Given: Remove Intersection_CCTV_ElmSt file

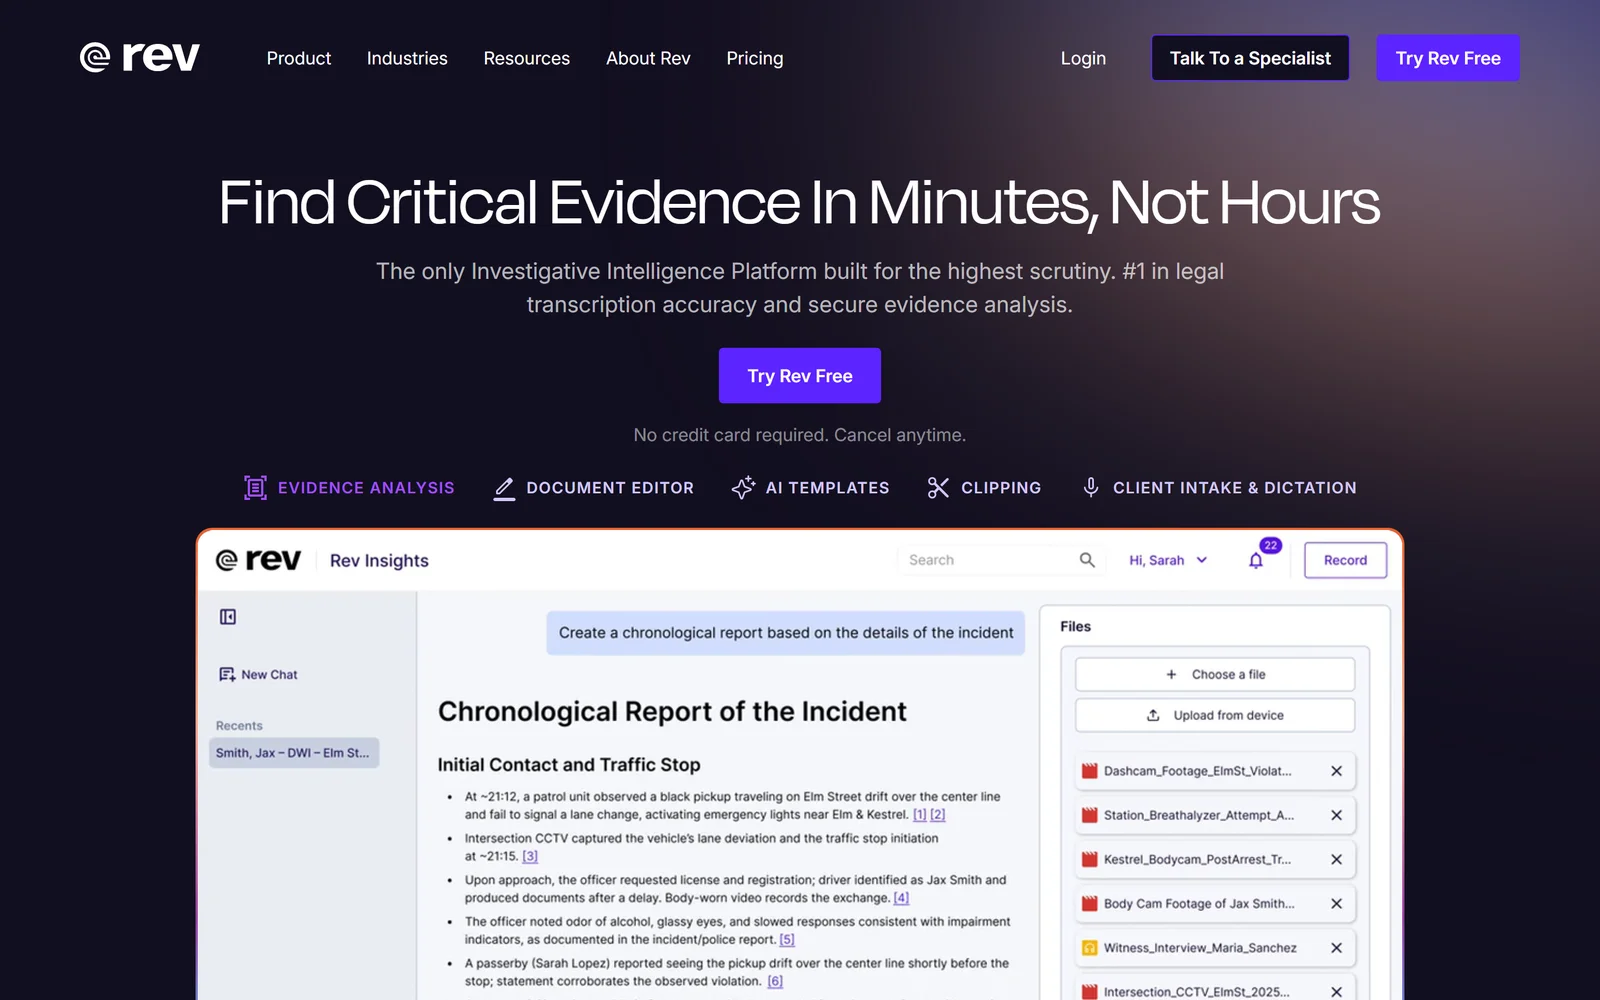Looking at the screenshot, I should click(x=1336, y=992).
